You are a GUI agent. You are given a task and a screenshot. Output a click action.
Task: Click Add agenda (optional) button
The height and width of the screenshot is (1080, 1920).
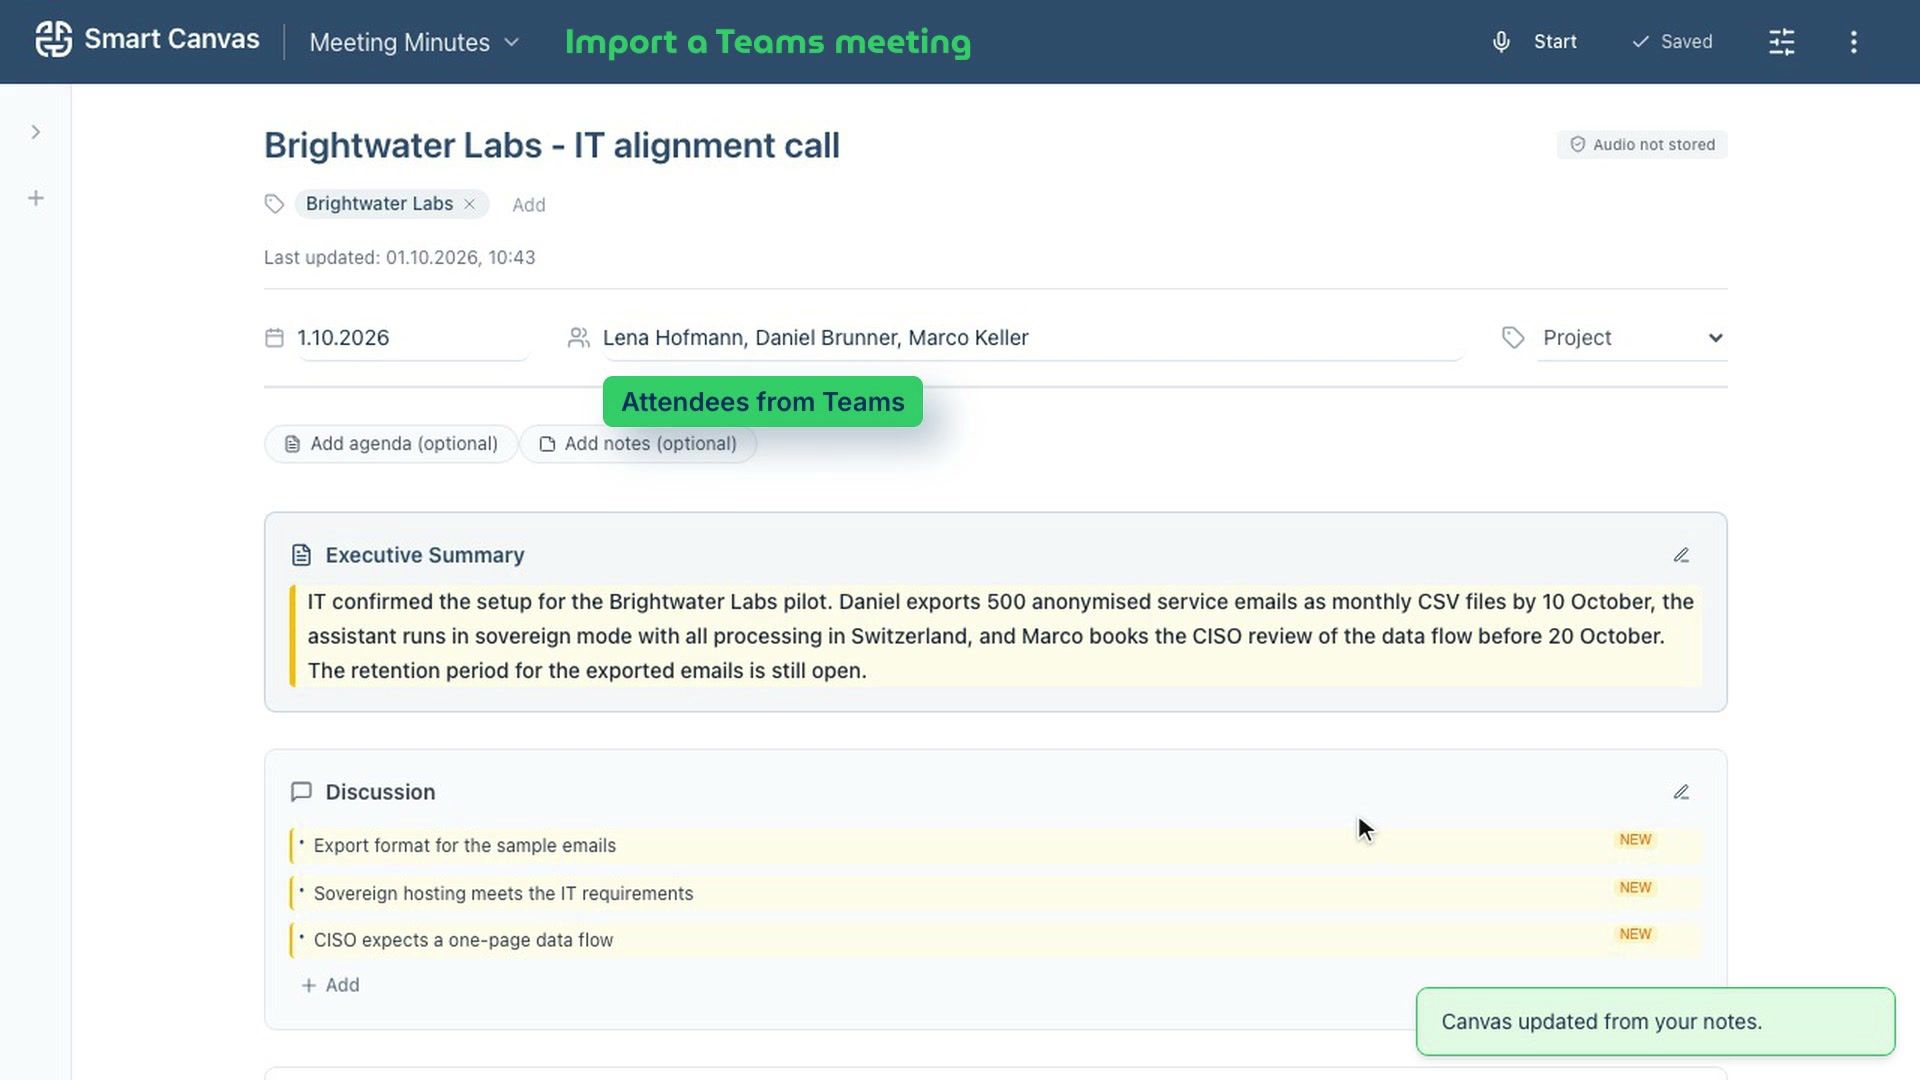pyautogui.click(x=391, y=444)
